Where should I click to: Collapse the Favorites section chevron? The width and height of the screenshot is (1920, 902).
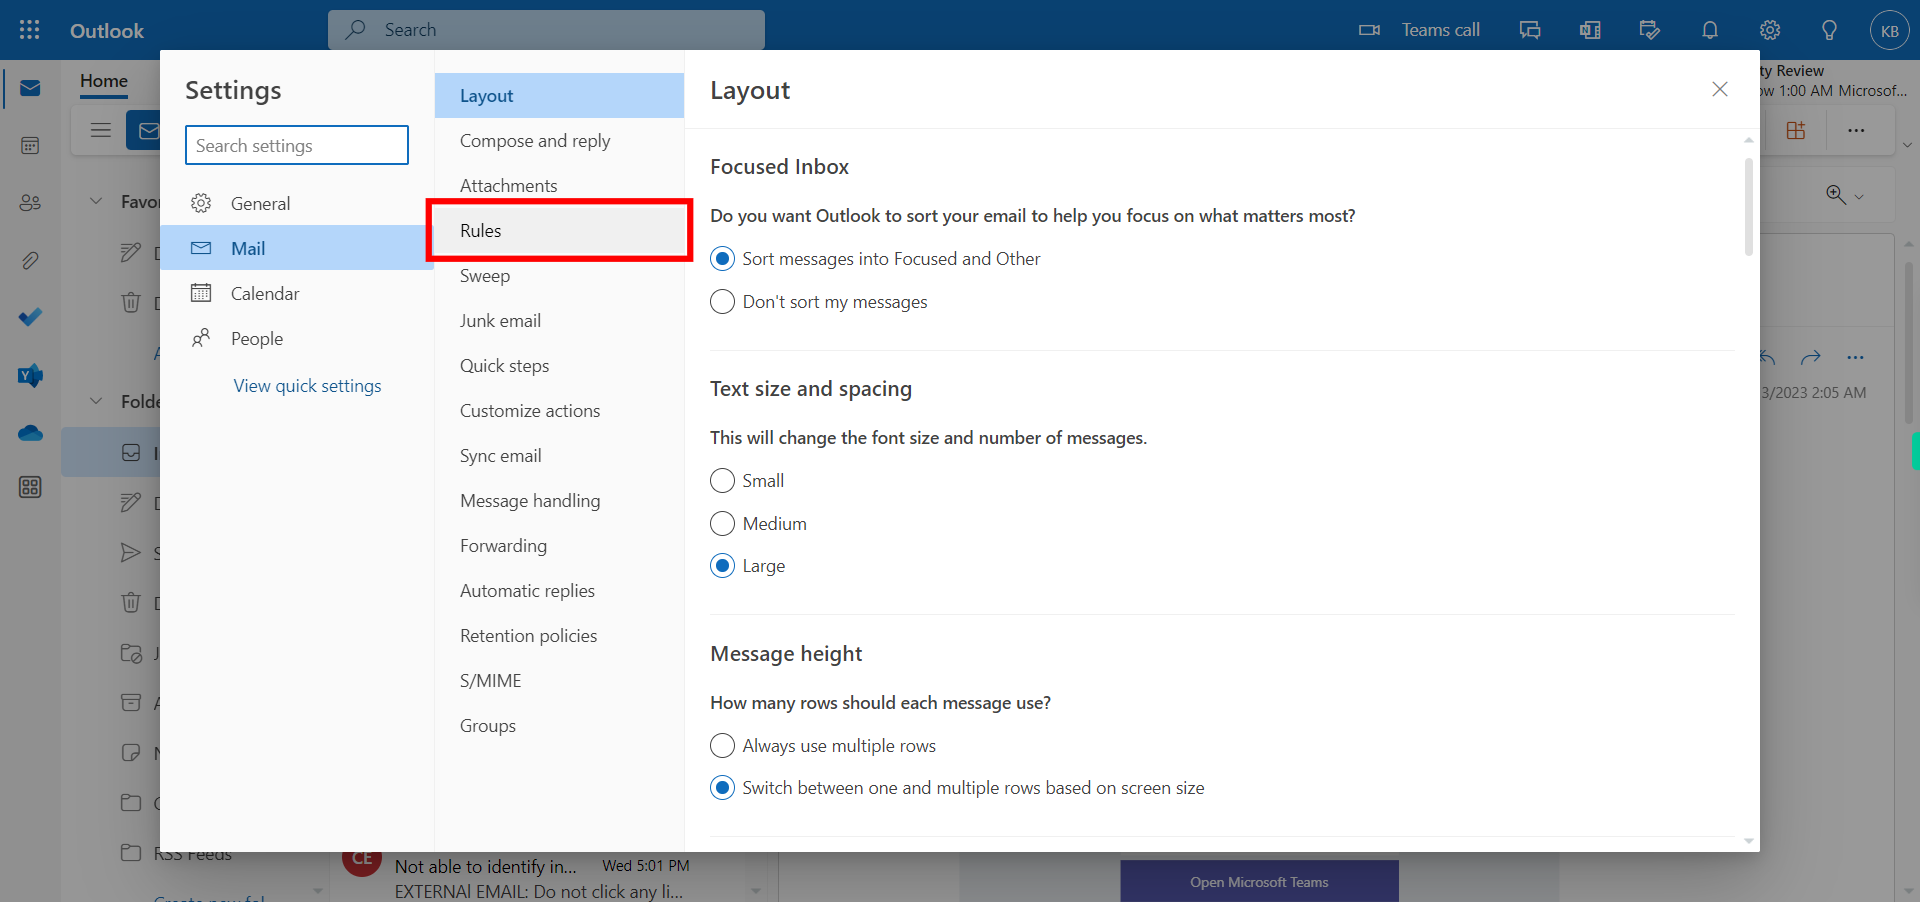[x=96, y=201]
